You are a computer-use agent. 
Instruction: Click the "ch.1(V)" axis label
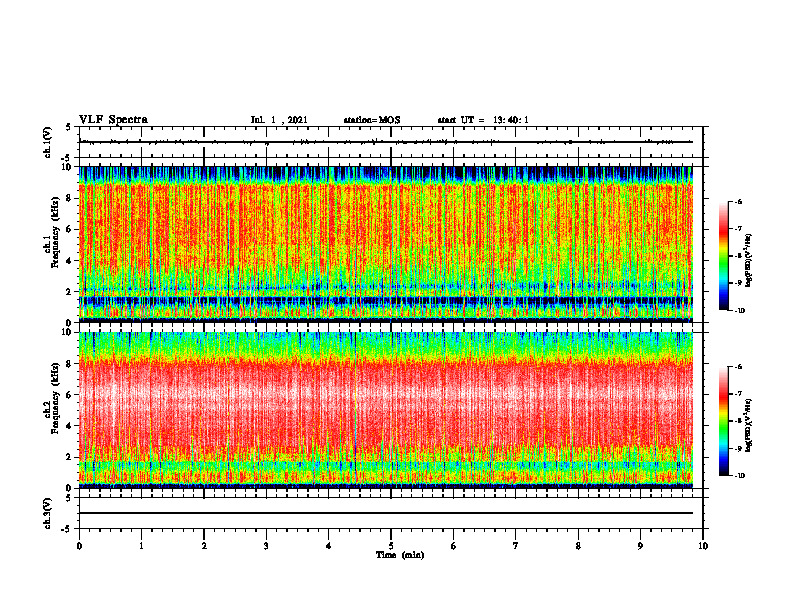(48, 142)
